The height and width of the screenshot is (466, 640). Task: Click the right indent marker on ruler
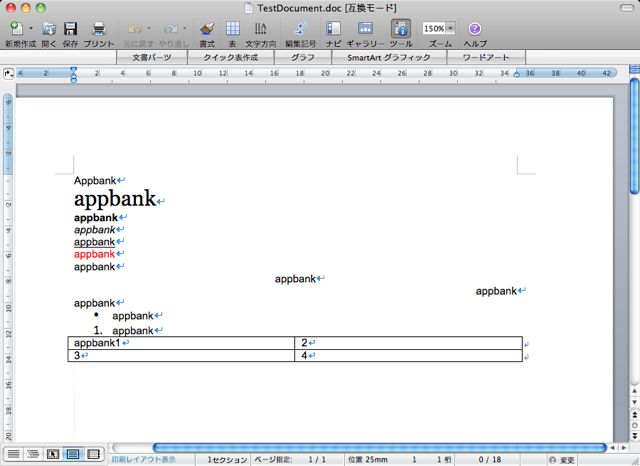point(517,74)
